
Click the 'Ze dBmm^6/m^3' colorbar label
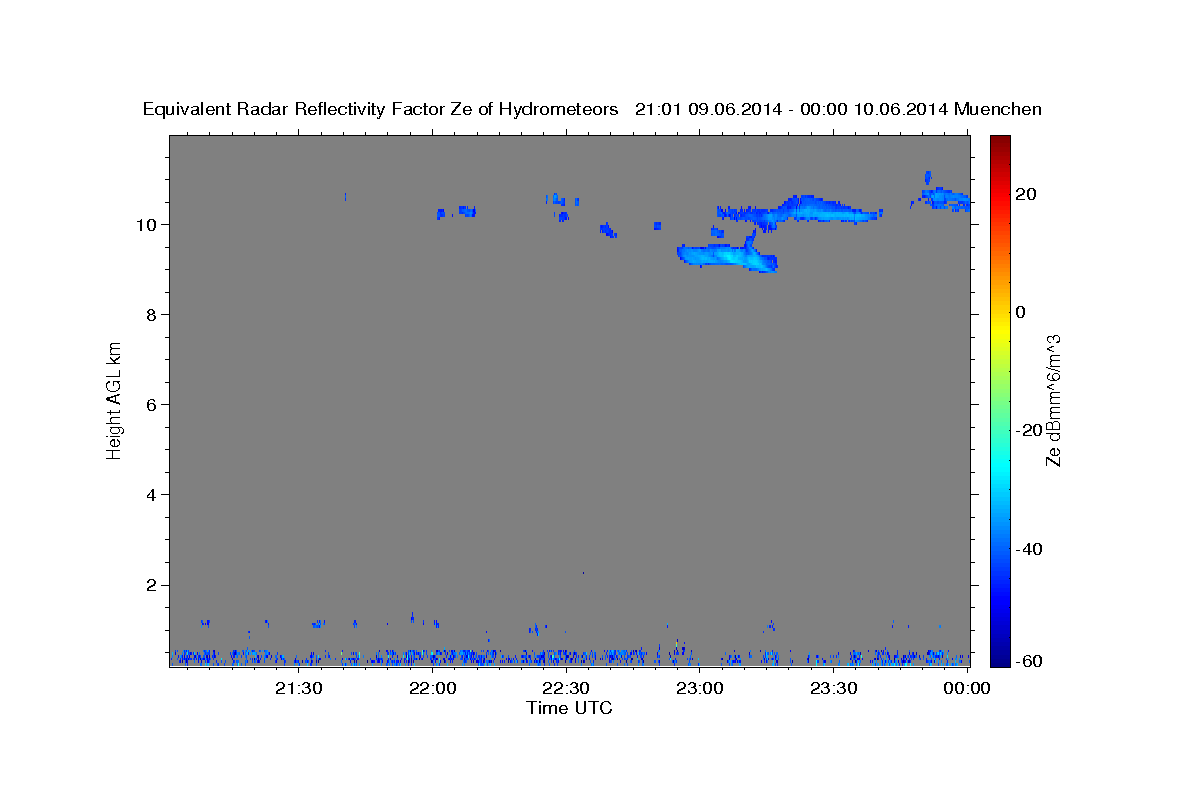[1053, 400]
